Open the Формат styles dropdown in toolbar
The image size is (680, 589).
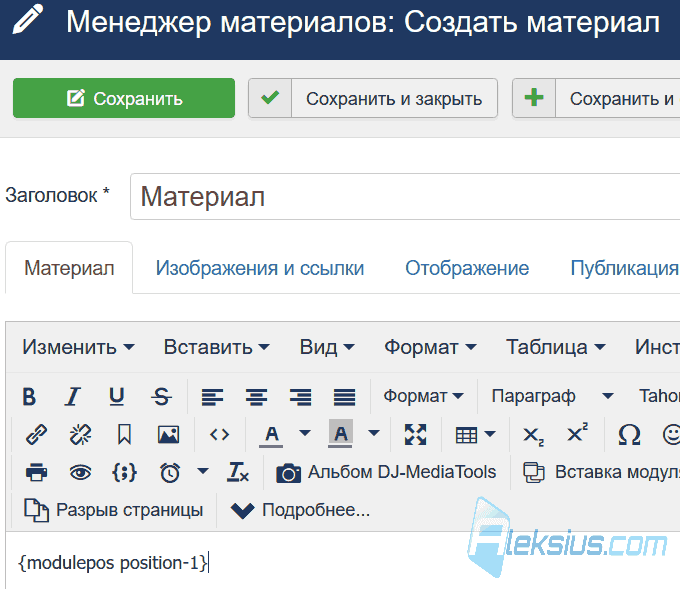click(x=423, y=396)
